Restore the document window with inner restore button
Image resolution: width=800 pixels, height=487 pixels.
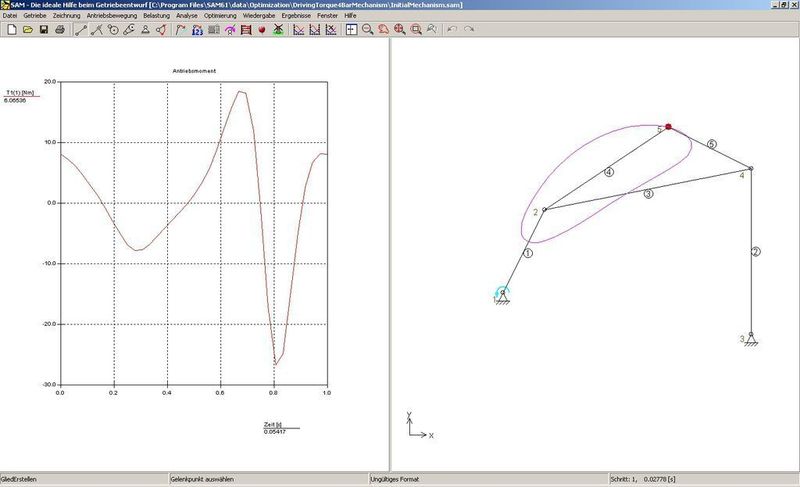(784, 5)
